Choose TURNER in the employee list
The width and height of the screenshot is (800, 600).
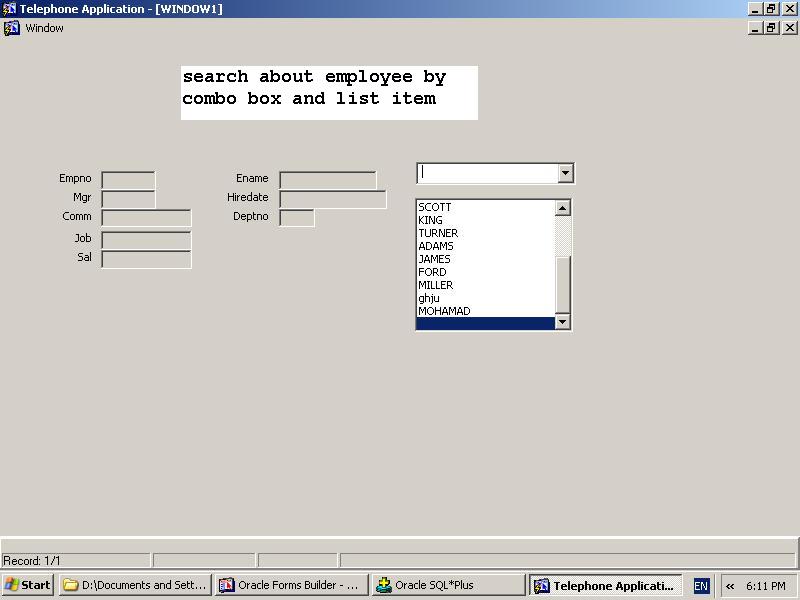[438, 233]
